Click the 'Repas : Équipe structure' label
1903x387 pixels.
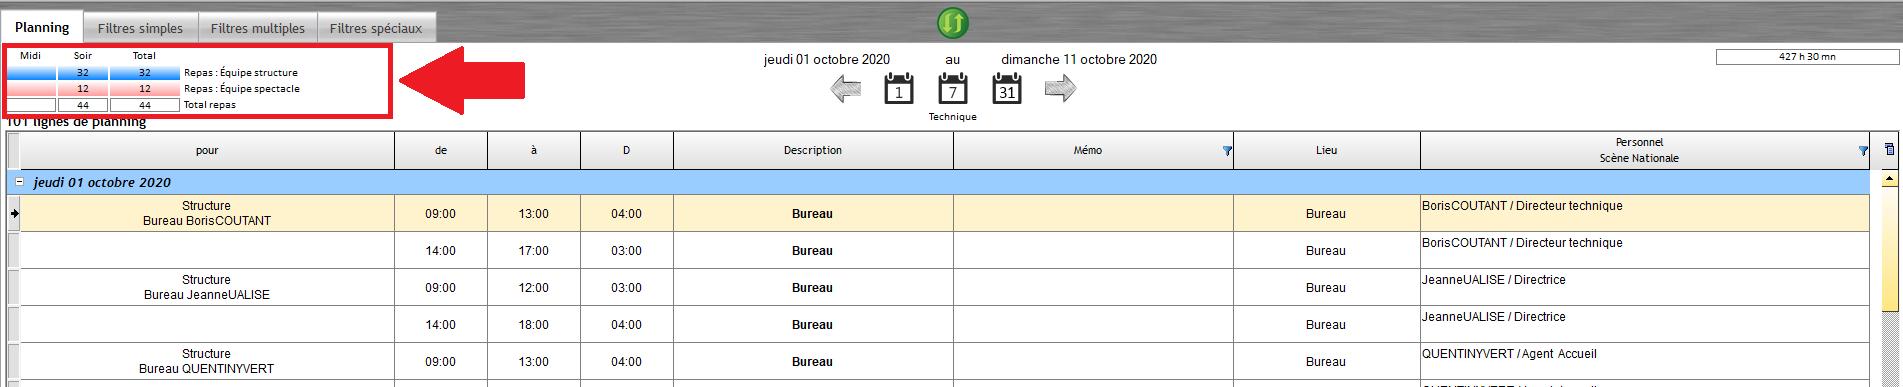pyautogui.click(x=241, y=73)
